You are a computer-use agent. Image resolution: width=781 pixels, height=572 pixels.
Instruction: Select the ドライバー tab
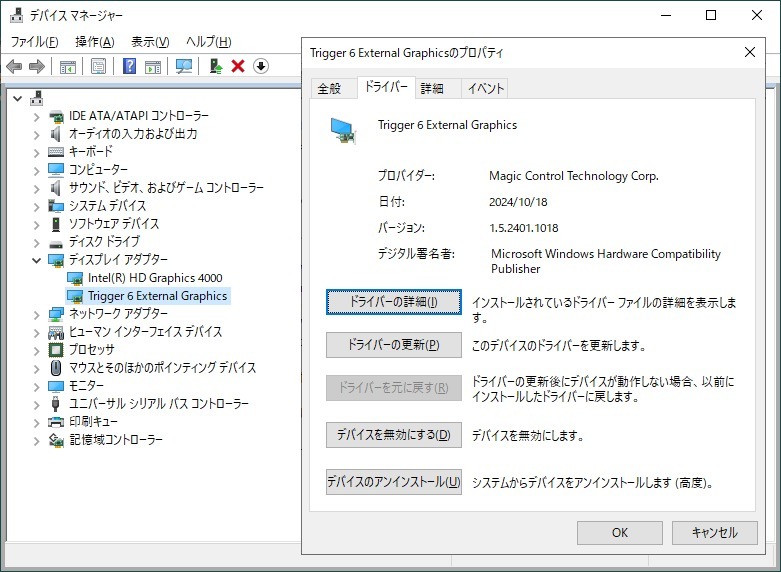pyautogui.click(x=386, y=87)
